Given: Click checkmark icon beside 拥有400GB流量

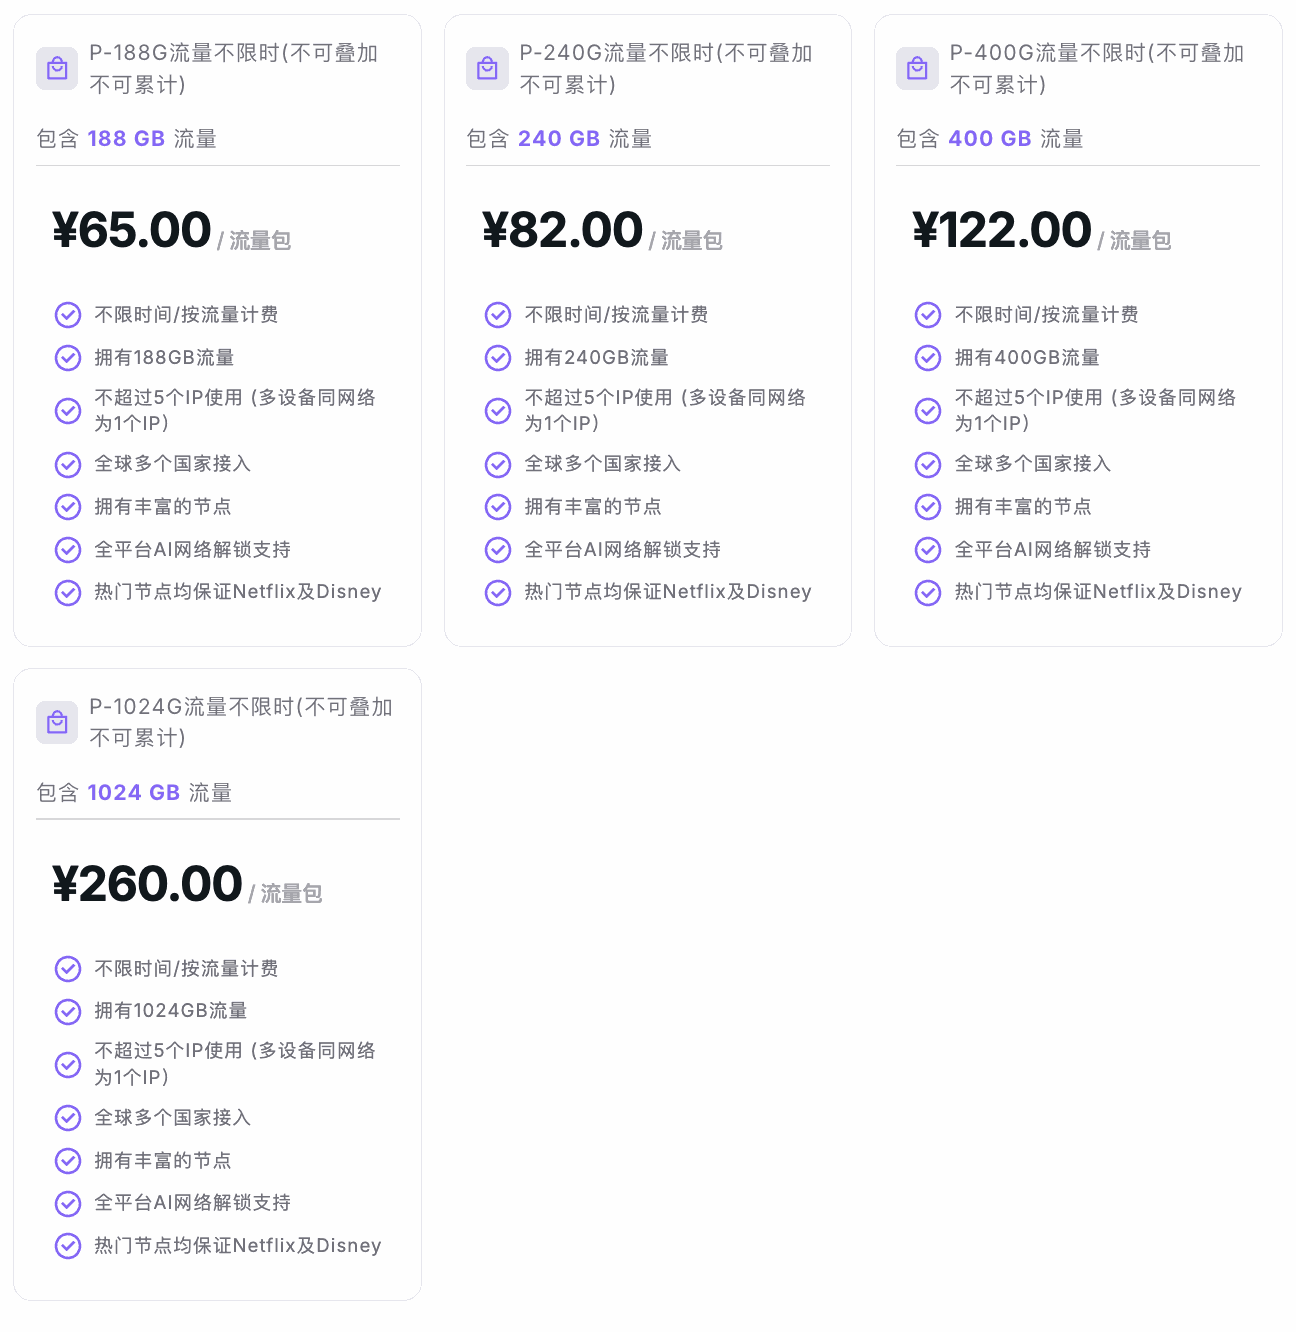Looking at the screenshot, I should [928, 358].
